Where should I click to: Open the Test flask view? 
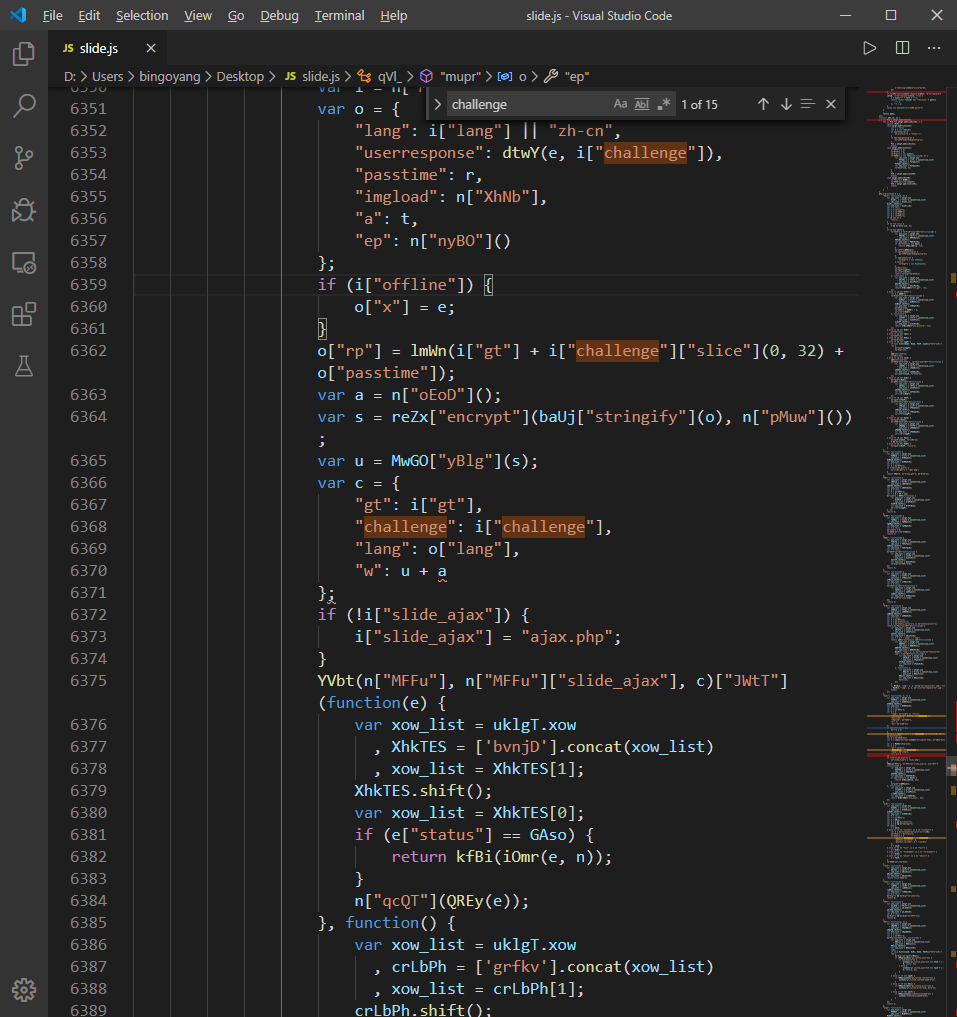coord(24,366)
